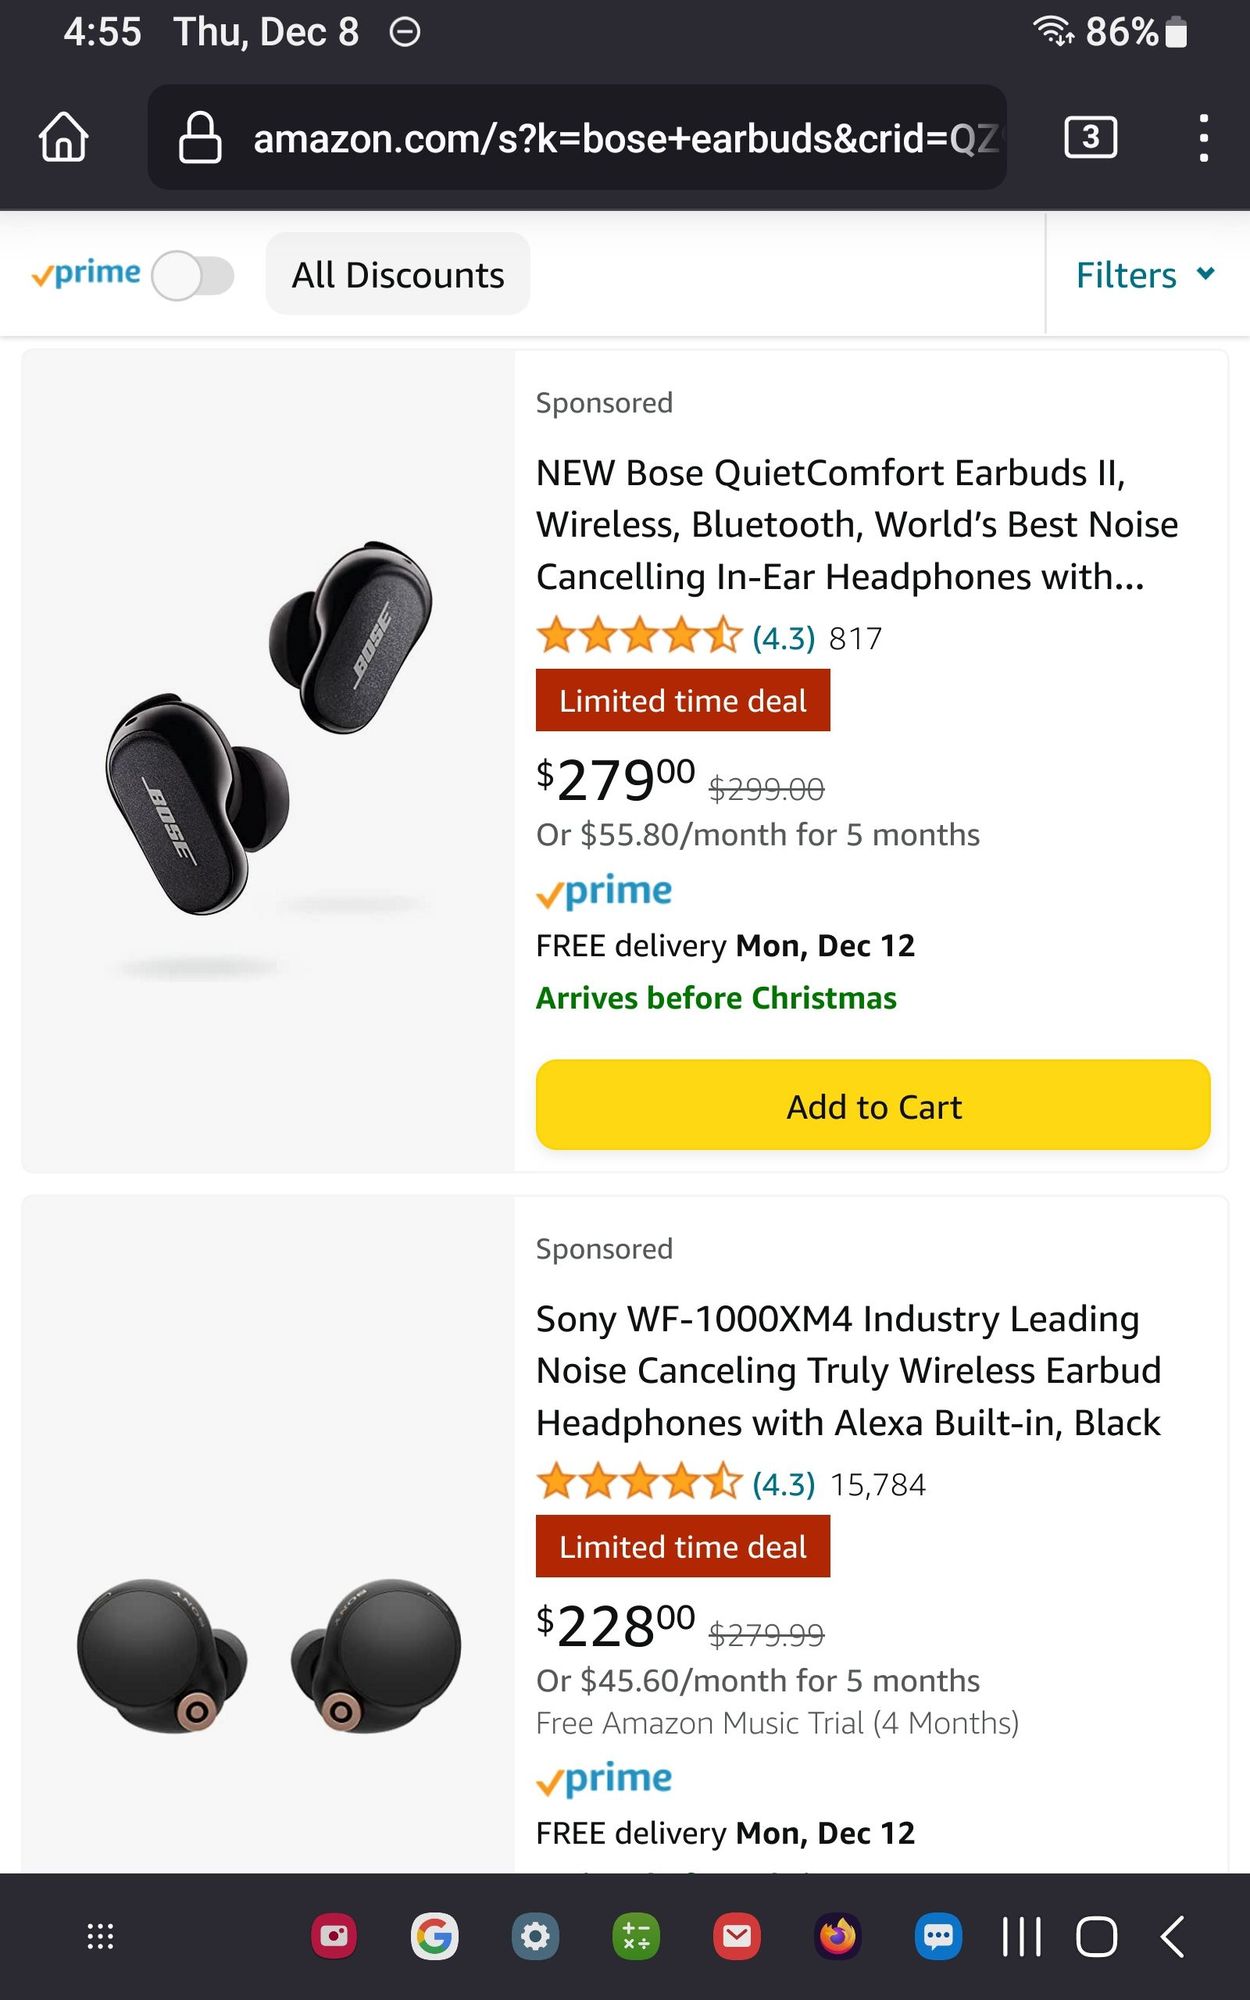Select the All Discounts filter chip
Screen dimensions: 1250x2000
coord(398,275)
